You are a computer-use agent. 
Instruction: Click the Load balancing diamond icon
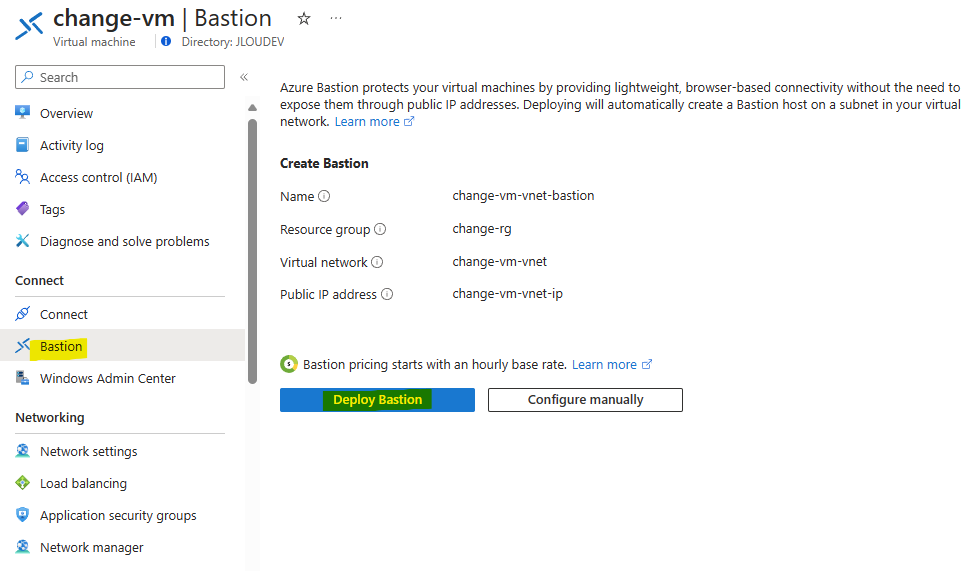23,483
